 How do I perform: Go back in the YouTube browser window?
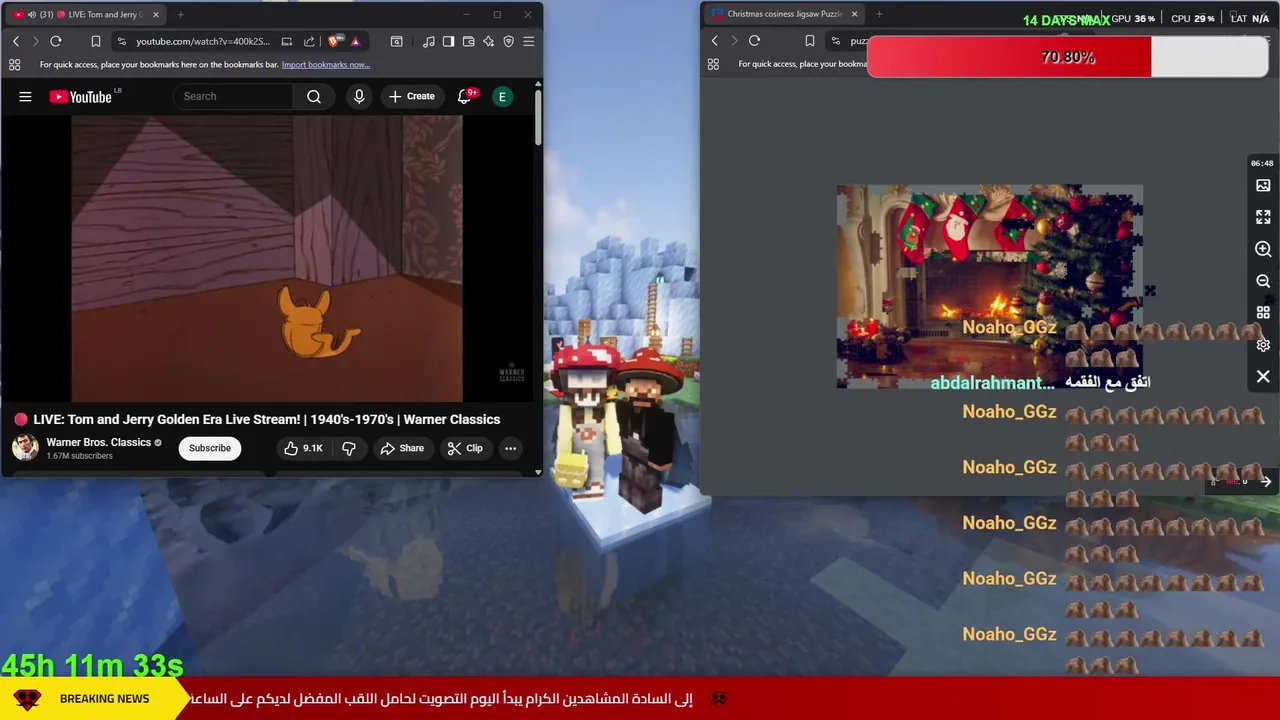[16, 41]
